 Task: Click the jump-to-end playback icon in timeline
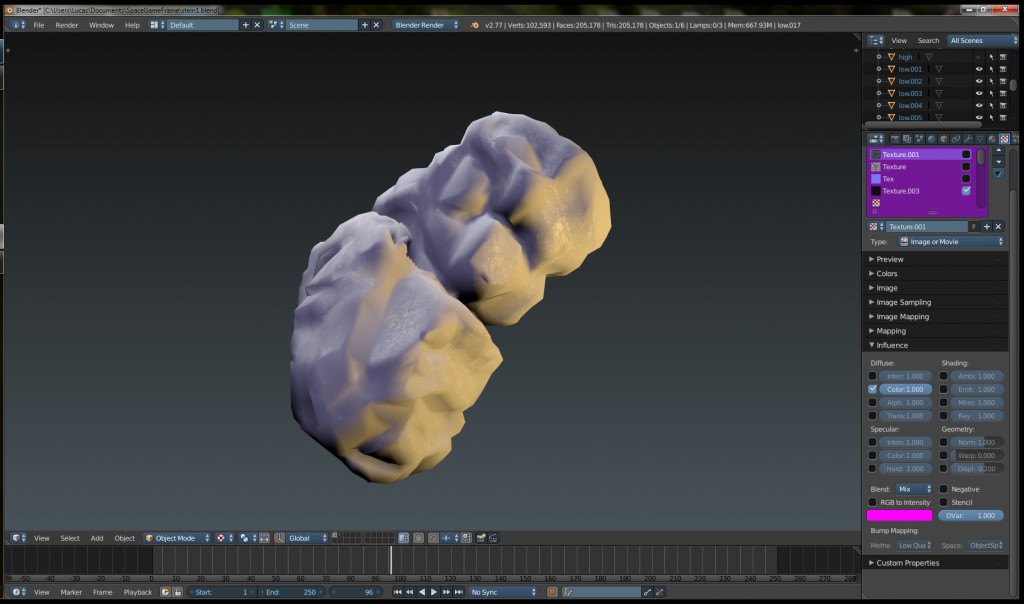pyautogui.click(x=458, y=591)
